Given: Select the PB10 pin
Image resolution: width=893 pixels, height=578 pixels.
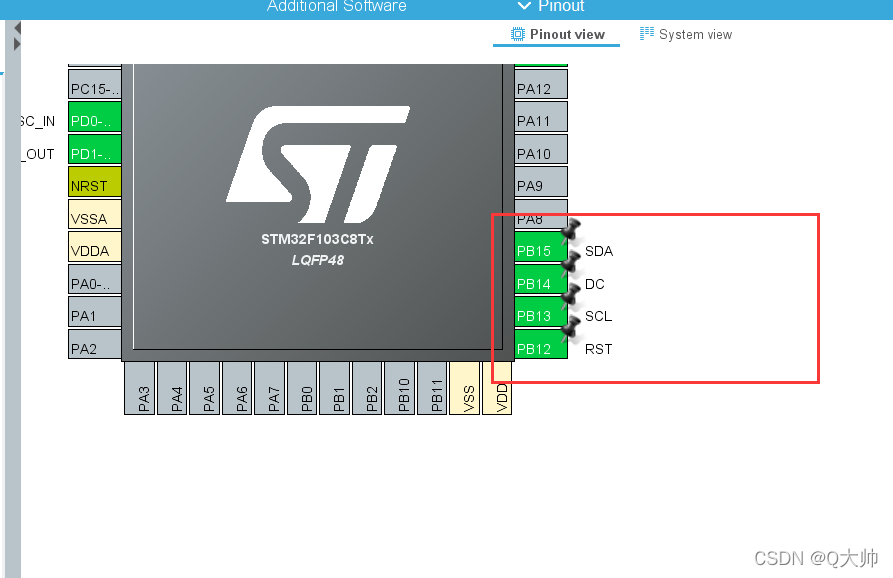Looking at the screenshot, I should [x=400, y=388].
